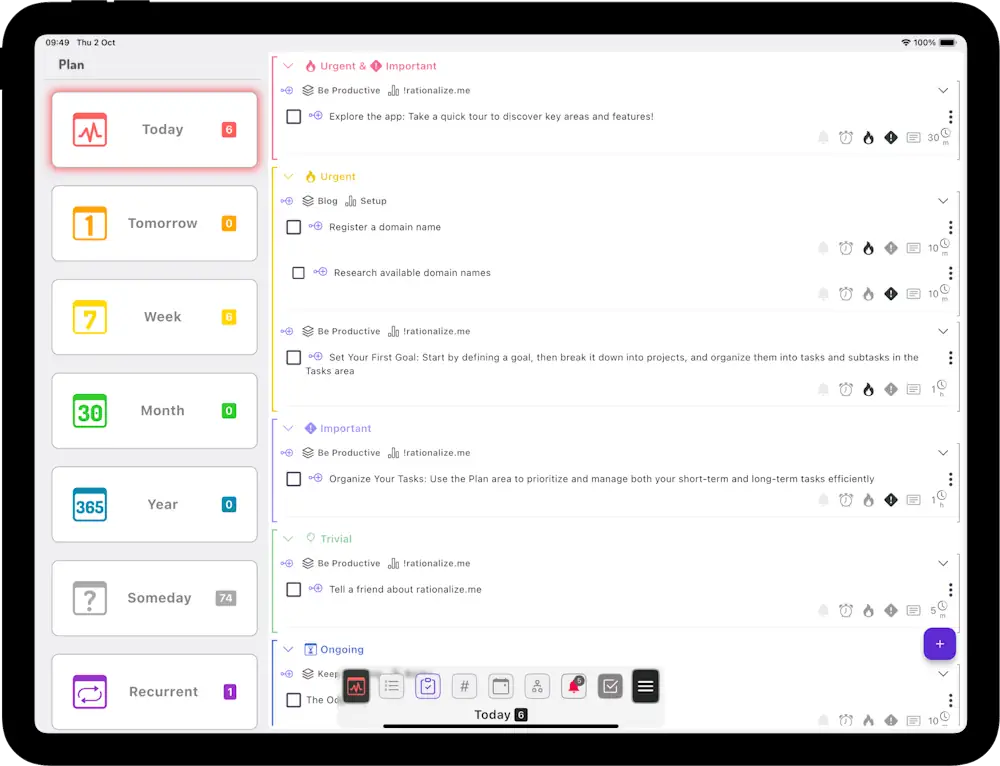Open the hashtag tags view in bottom toolbar
The height and width of the screenshot is (766, 1000).
(464, 686)
